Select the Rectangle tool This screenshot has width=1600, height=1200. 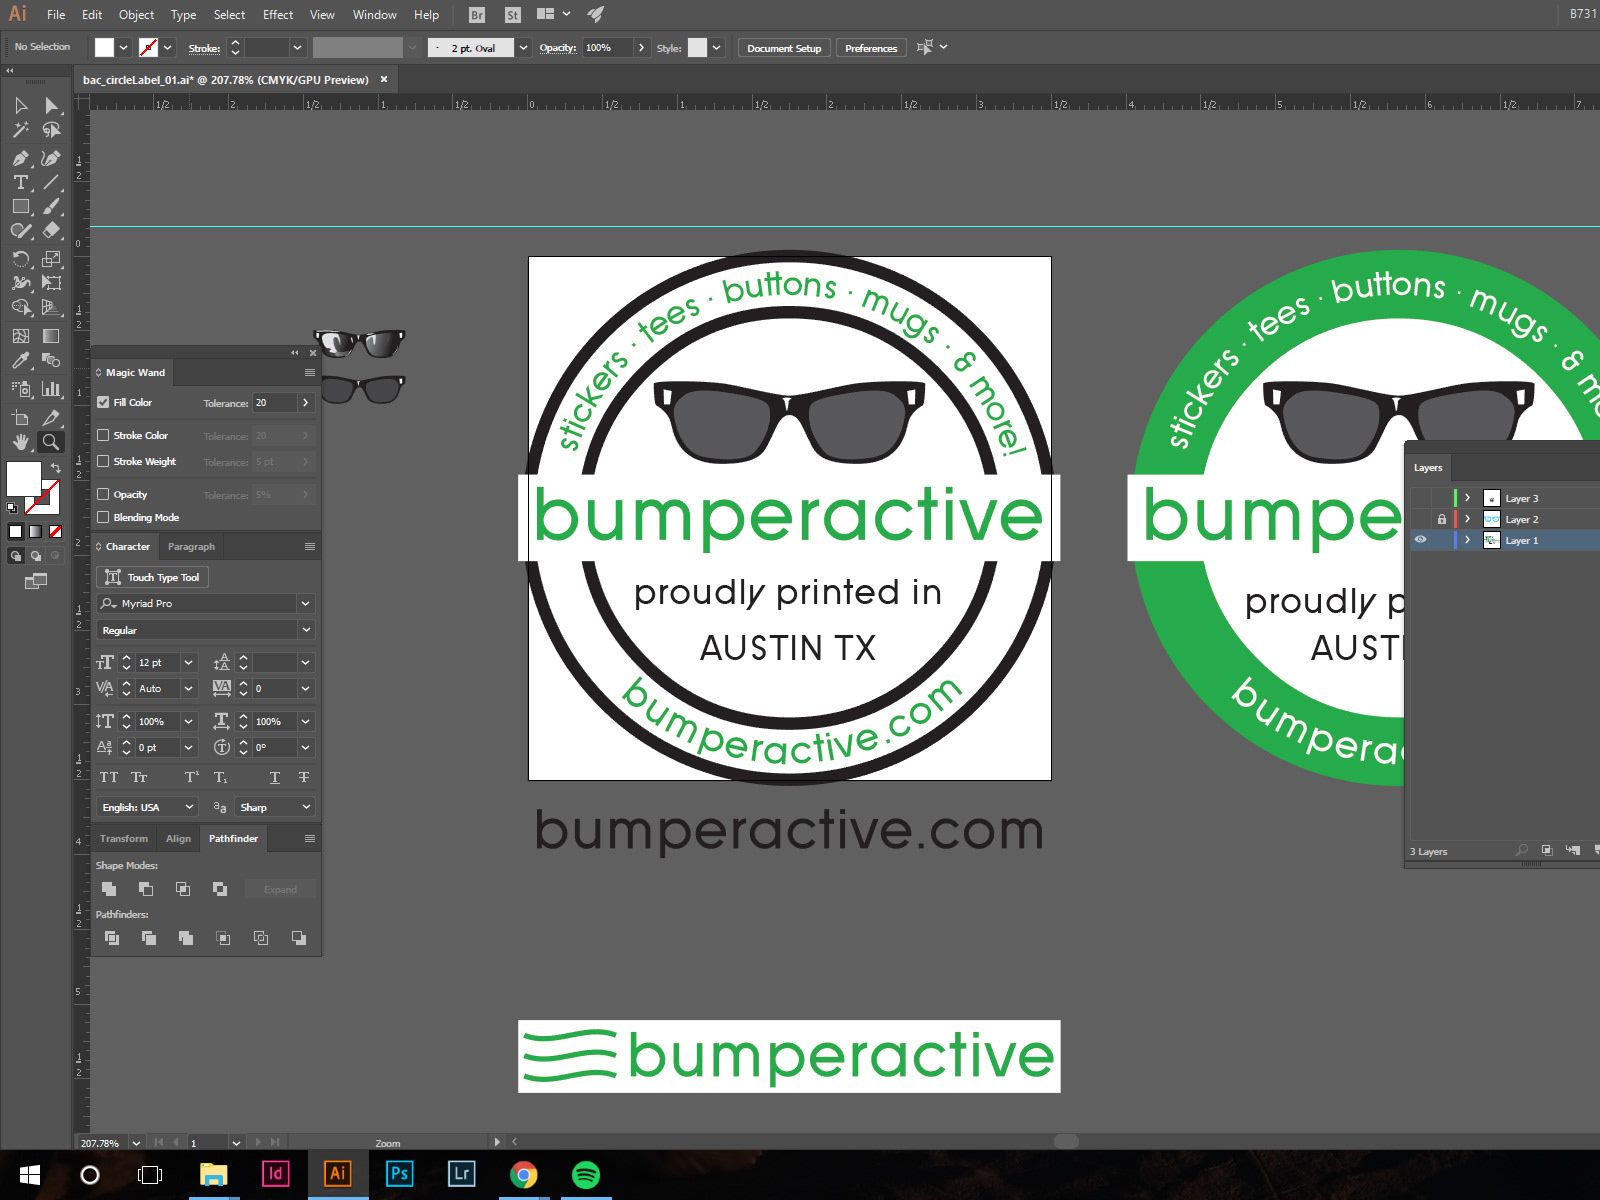tap(20, 206)
